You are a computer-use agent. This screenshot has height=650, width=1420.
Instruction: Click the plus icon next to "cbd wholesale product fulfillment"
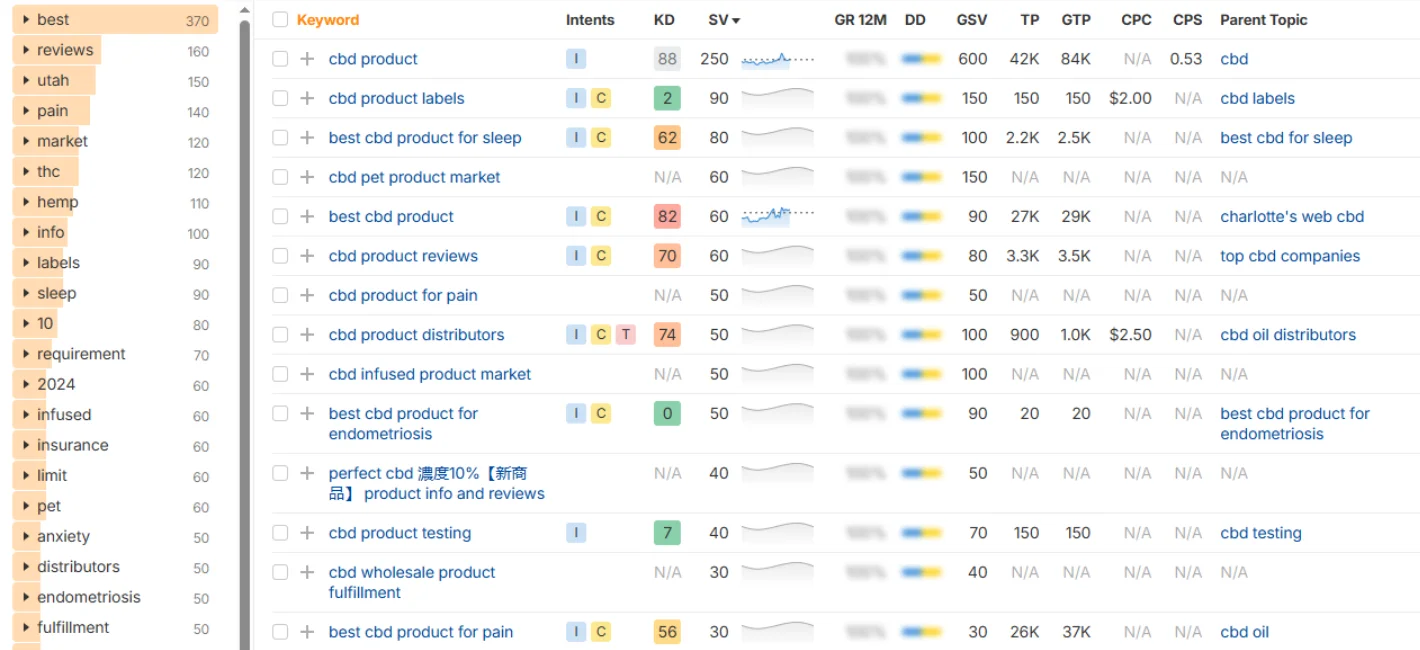307,572
